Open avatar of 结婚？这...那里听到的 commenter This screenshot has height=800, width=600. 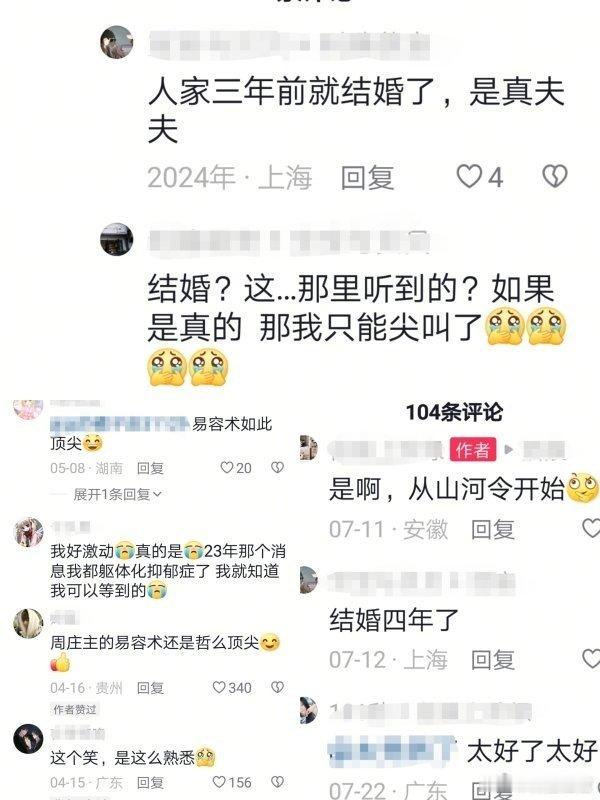coord(117,239)
